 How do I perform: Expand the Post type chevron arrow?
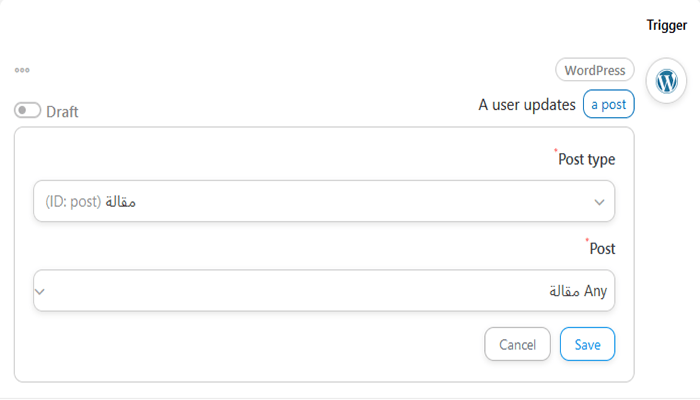click(599, 202)
